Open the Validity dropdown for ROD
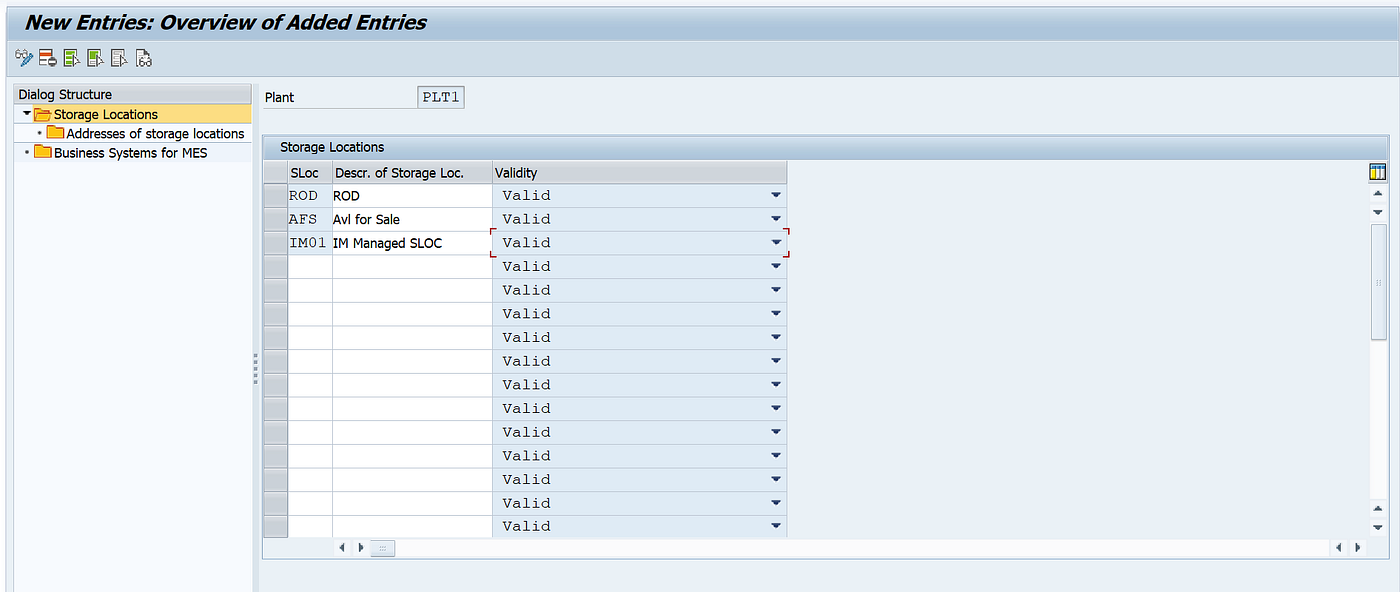The height and width of the screenshot is (592, 1400). (x=776, y=195)
